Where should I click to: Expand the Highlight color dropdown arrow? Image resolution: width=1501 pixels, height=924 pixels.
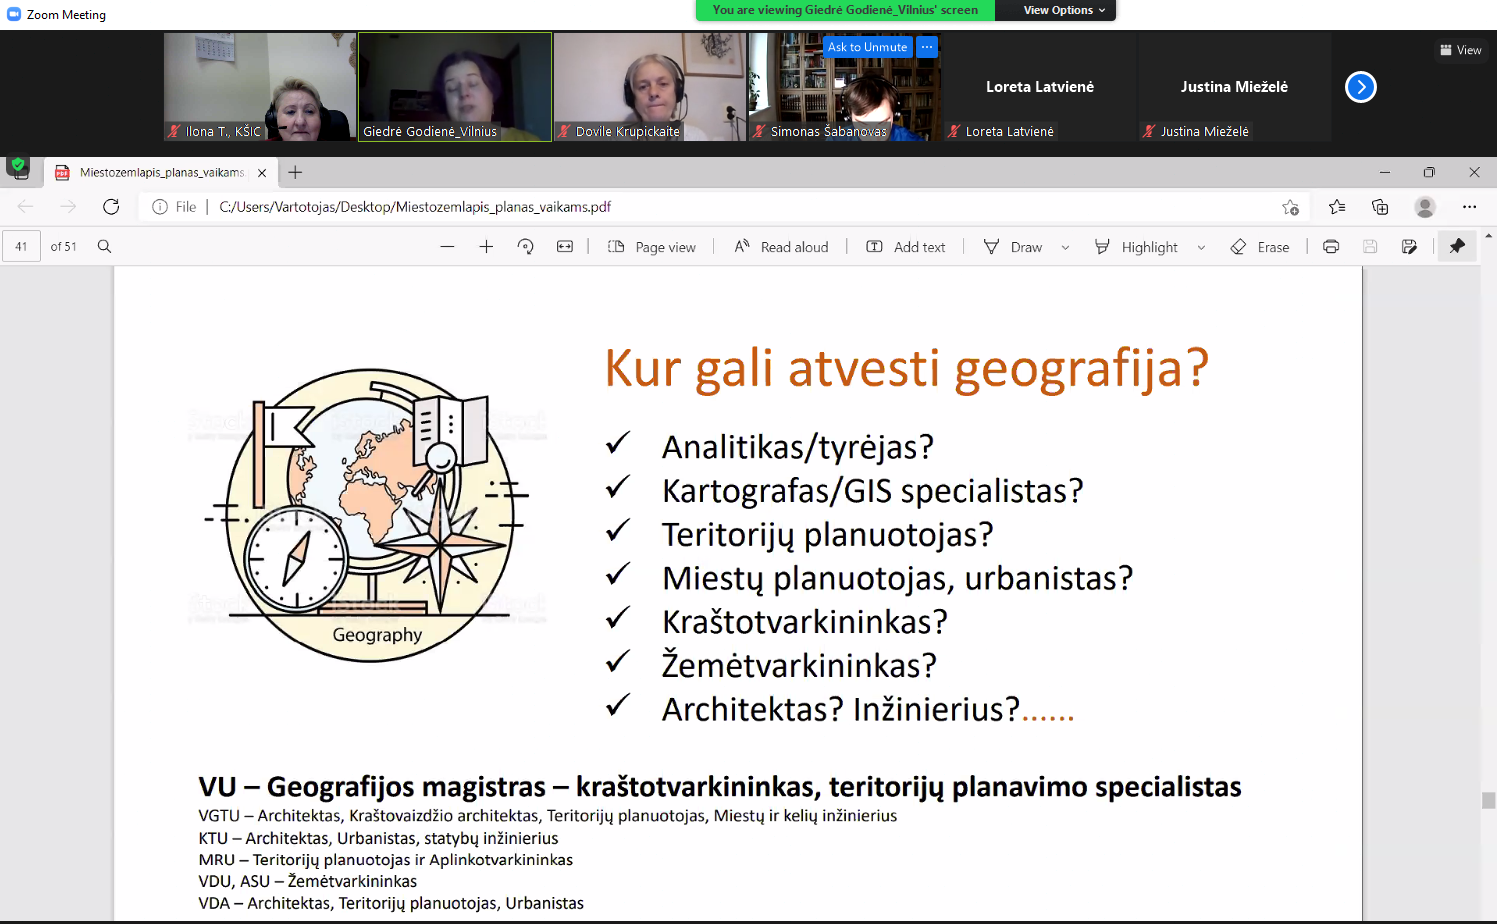point(1201,248)
